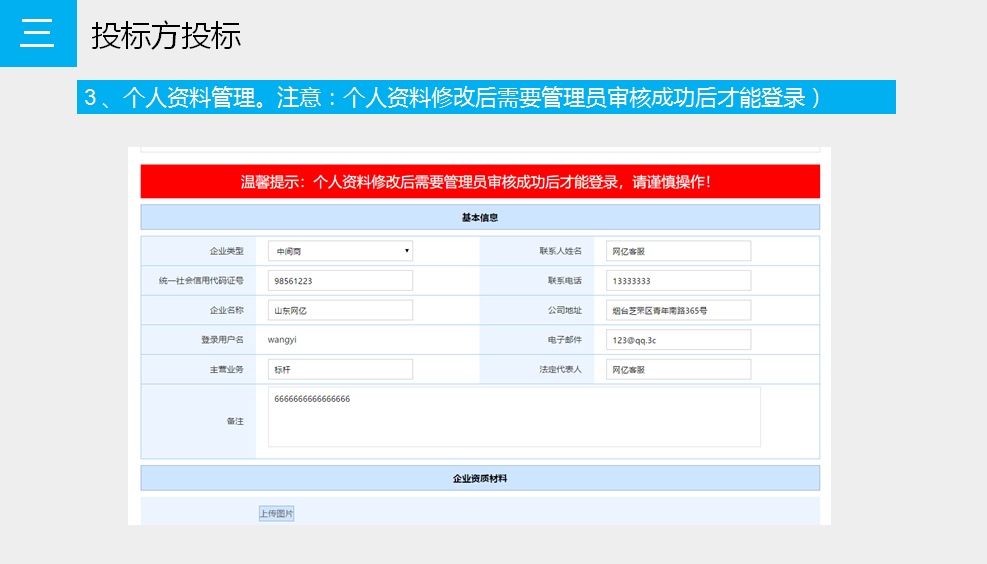Image resolution: width=987 pixels, height=564 pixels.
Task: Focus the 公司地址 address field
Action: coord(678,311)
